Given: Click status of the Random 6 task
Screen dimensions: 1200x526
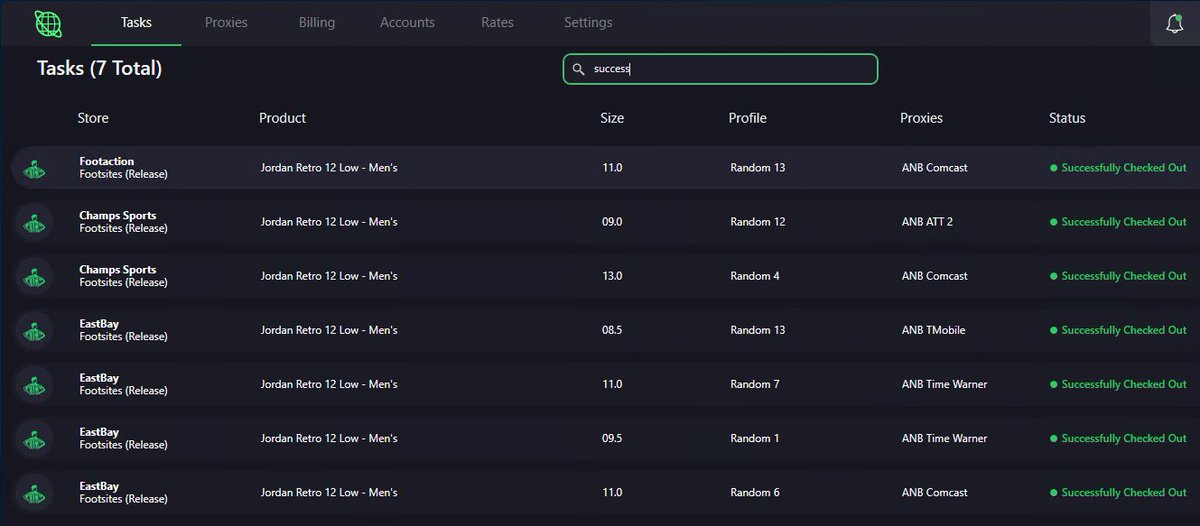Looking at the screenshot, I should click(x=1118, y=492).
